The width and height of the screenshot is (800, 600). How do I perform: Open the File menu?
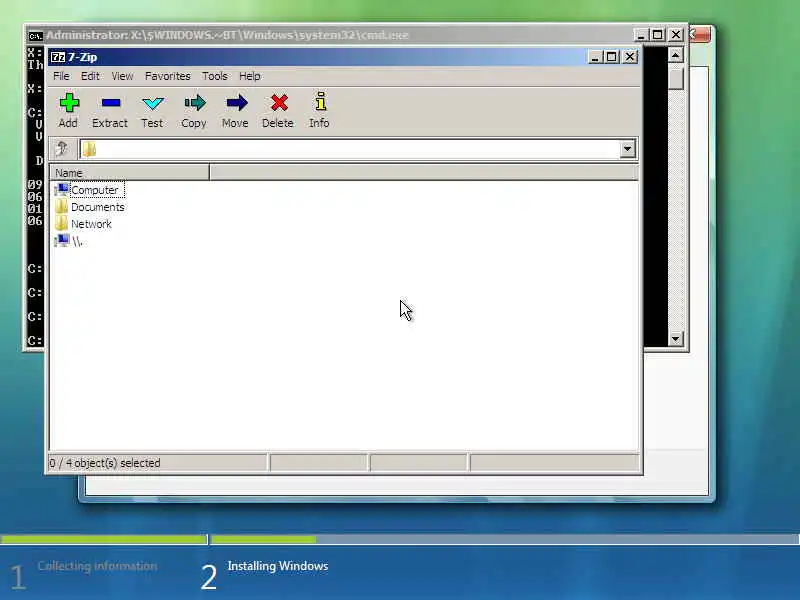61,76
